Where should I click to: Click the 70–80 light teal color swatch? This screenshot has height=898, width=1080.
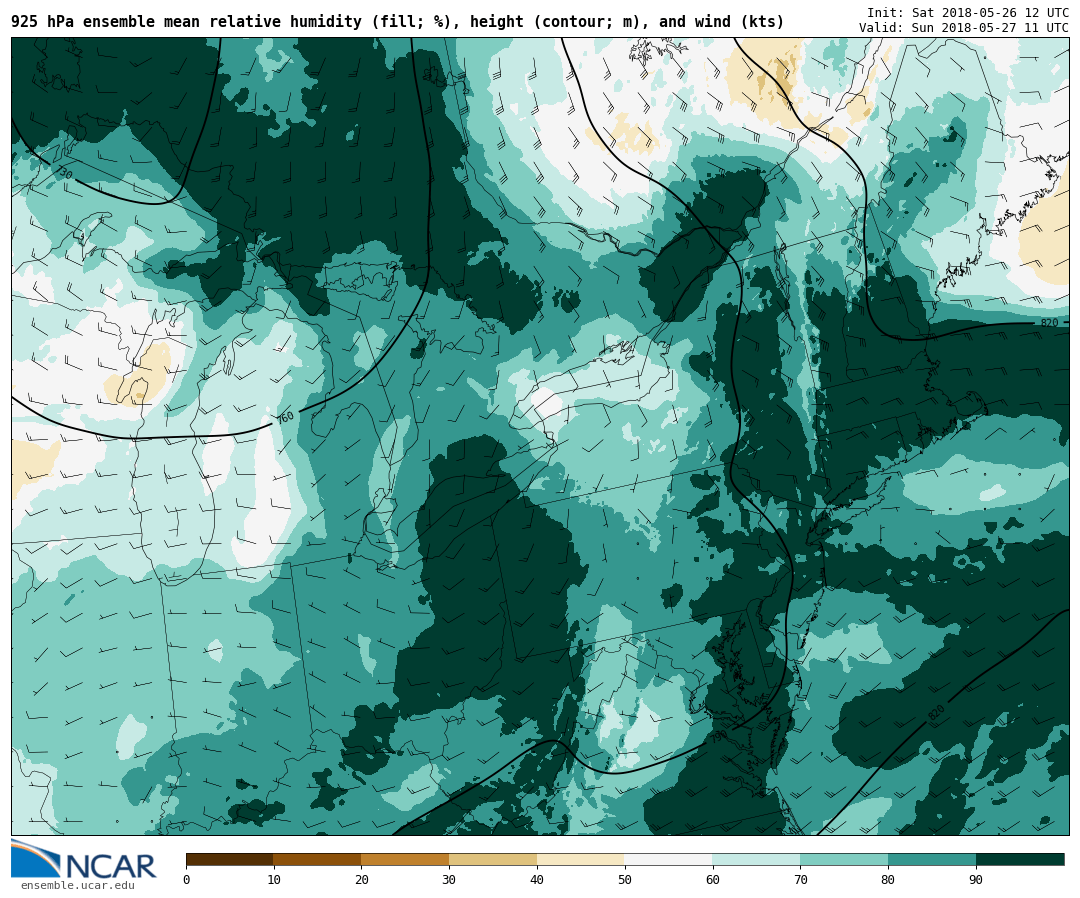point(844,859)
